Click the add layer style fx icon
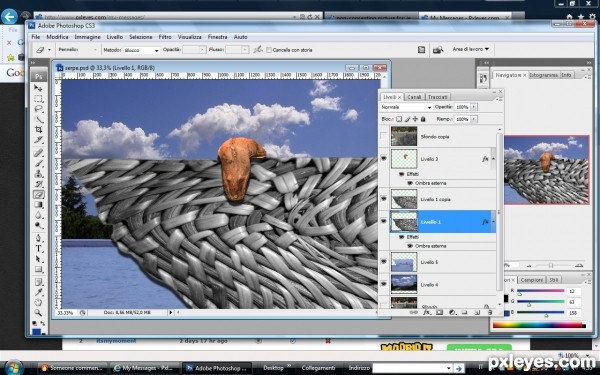600x375 pixels. [x=426, y=312]
